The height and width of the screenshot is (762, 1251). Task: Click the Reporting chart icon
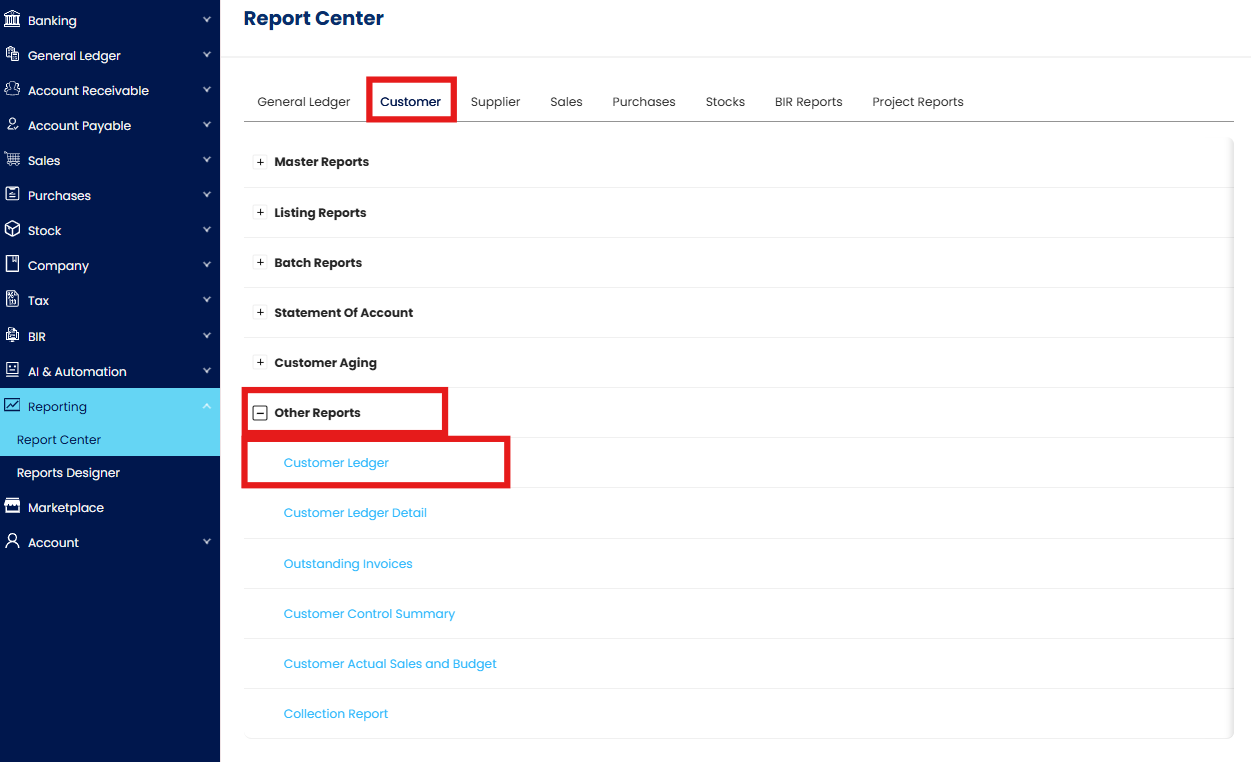[x=12, y=405]
